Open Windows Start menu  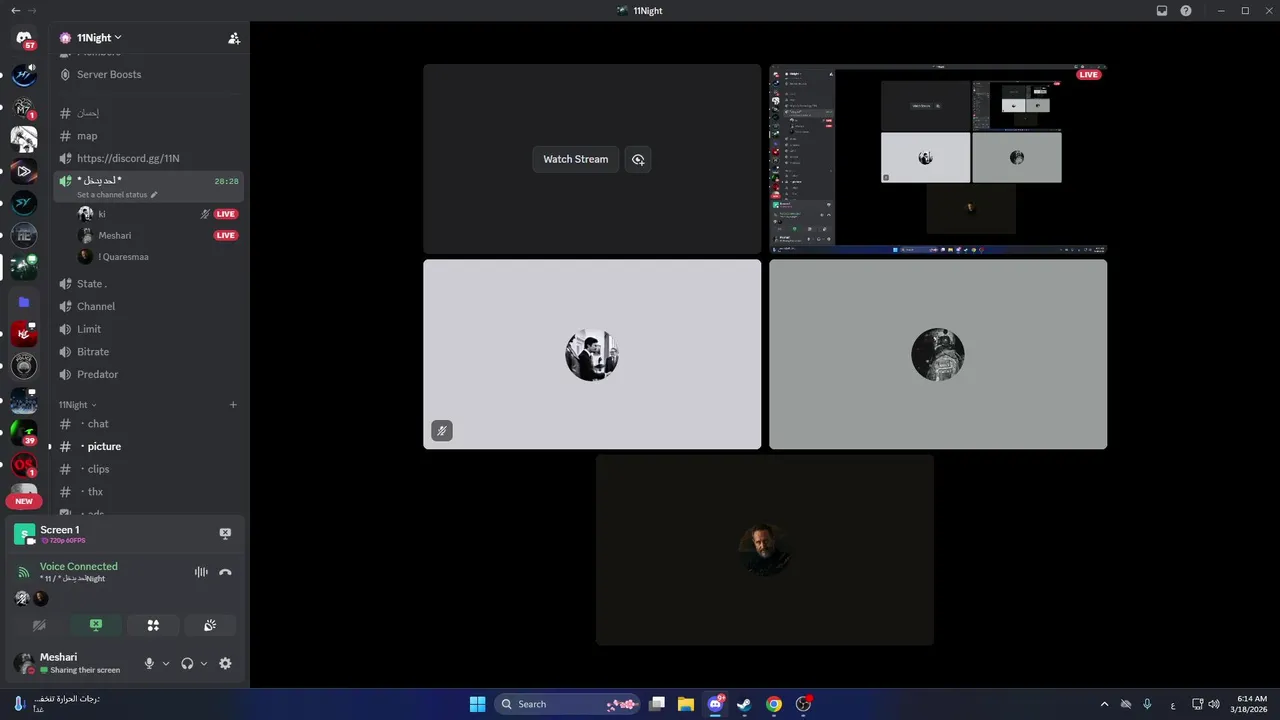tap(478, 704)
